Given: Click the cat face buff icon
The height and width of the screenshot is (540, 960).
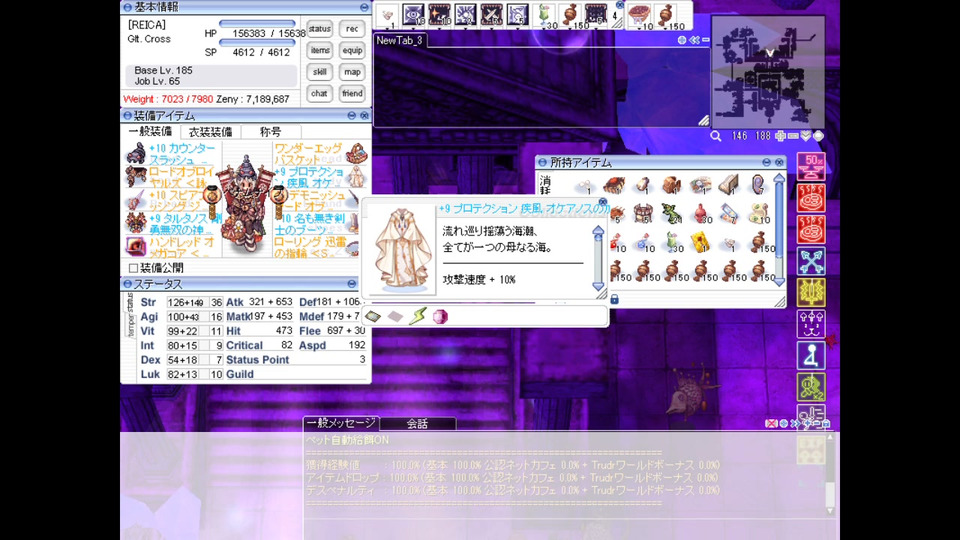Looking at the screenshot, I should pos(811,324).
